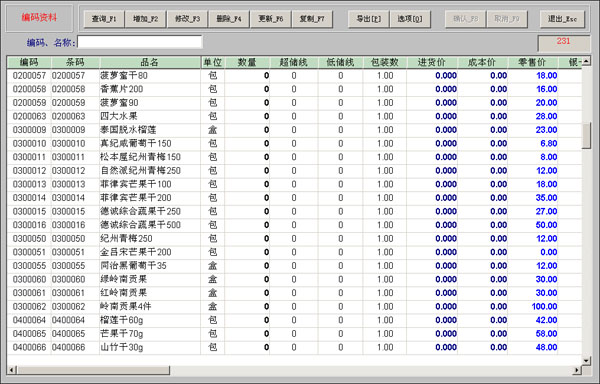Click the 低储线 column header

[x=341, y=62]
